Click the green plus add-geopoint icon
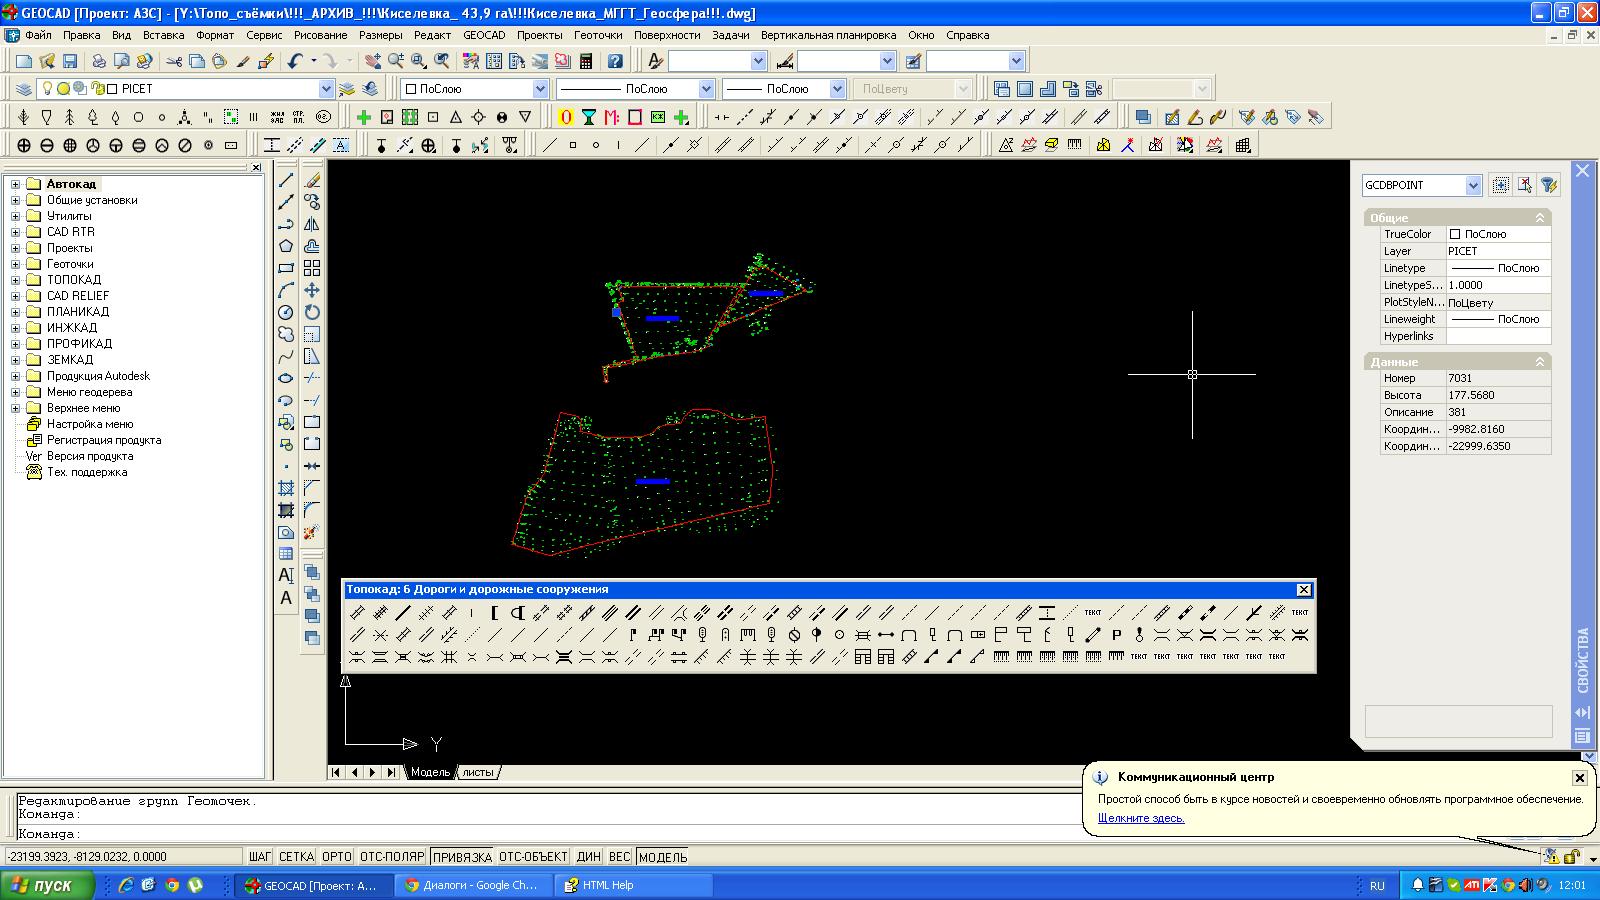Image resolution: width=1600 pixels, height=900 pixels. coord(364,117)
